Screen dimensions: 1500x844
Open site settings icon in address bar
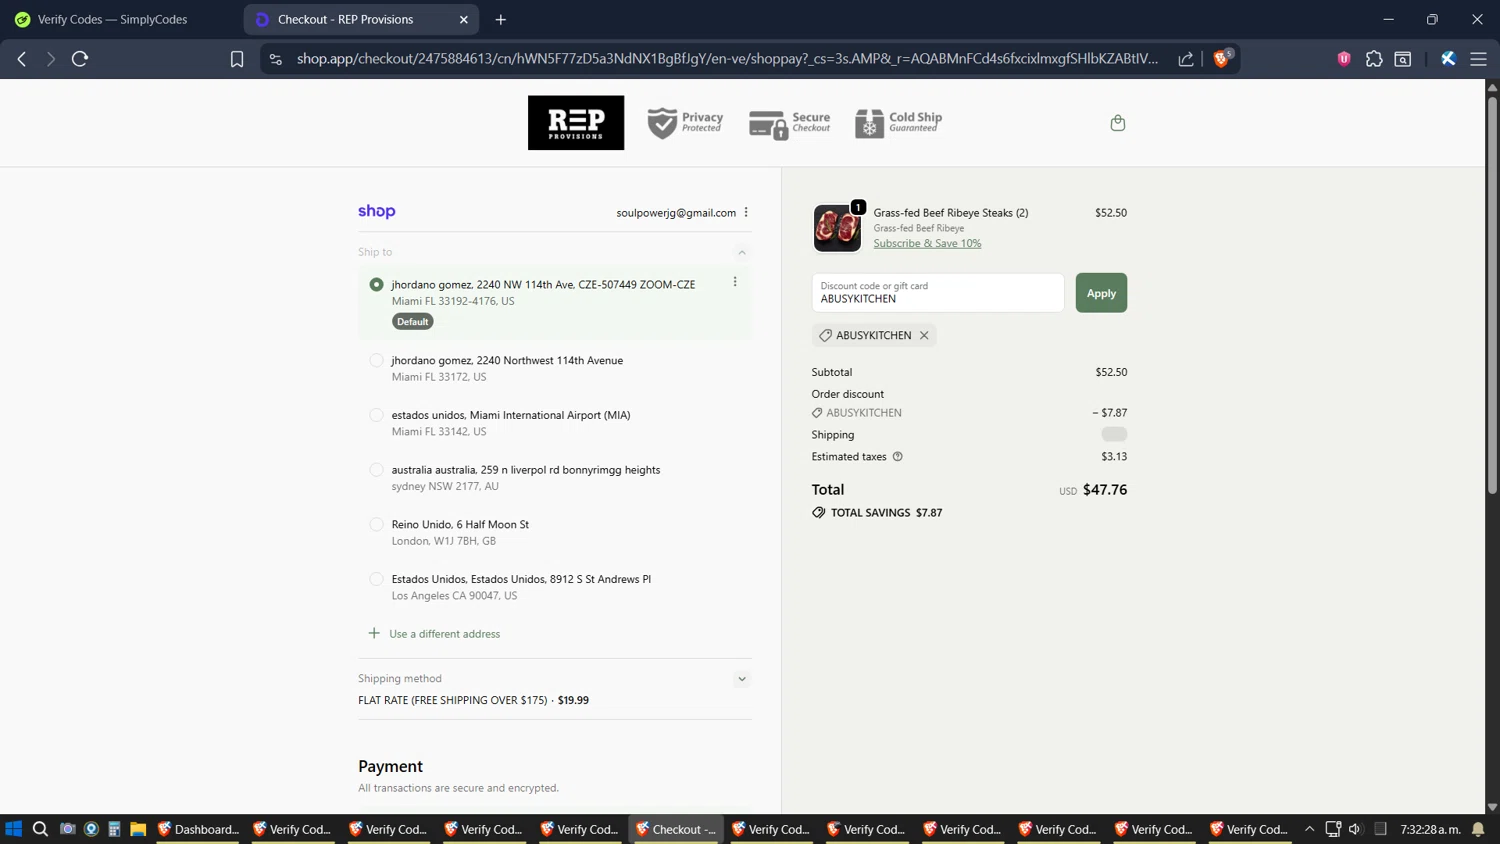(276, 59)
